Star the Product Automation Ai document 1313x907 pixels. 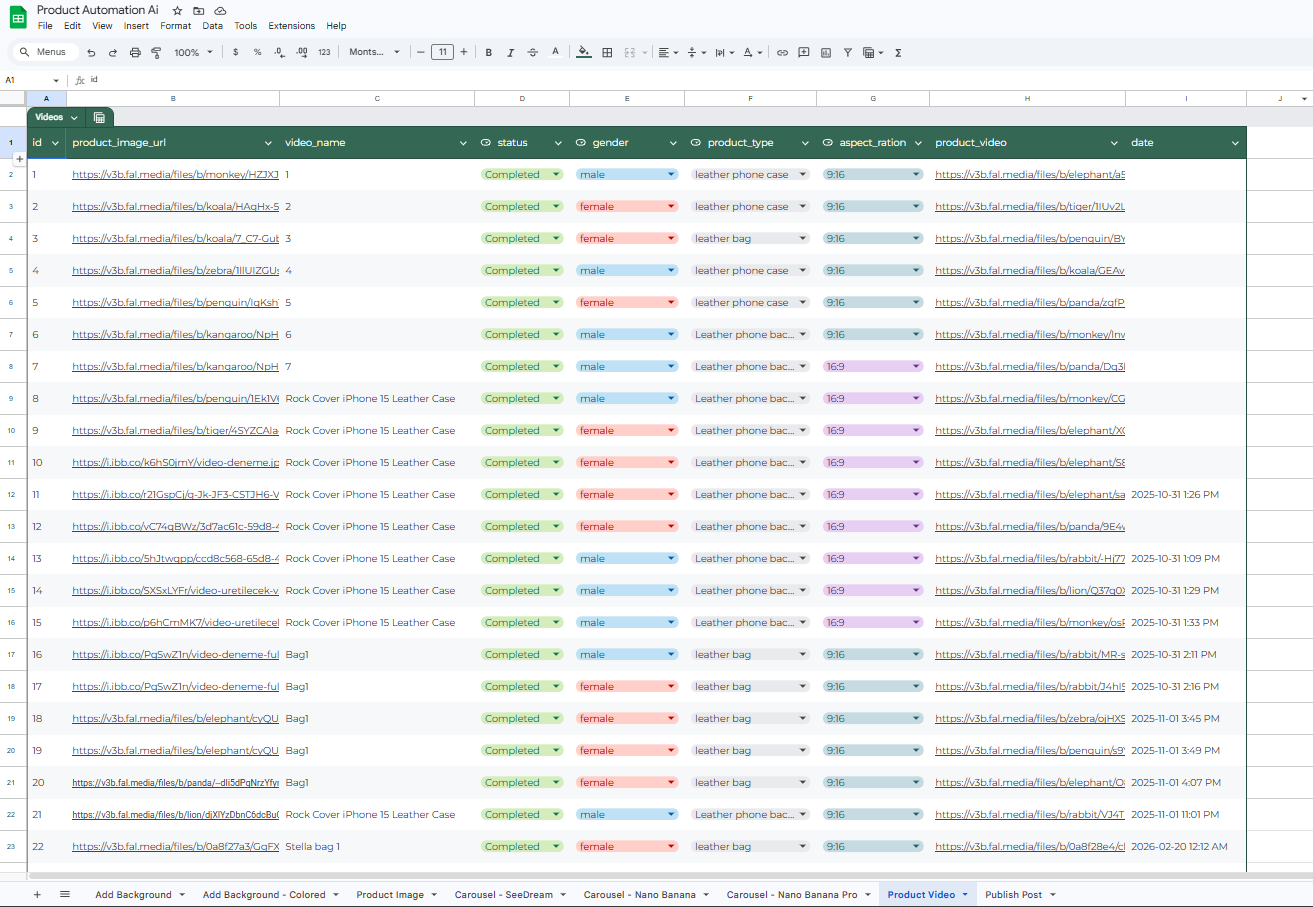[178, 10]
